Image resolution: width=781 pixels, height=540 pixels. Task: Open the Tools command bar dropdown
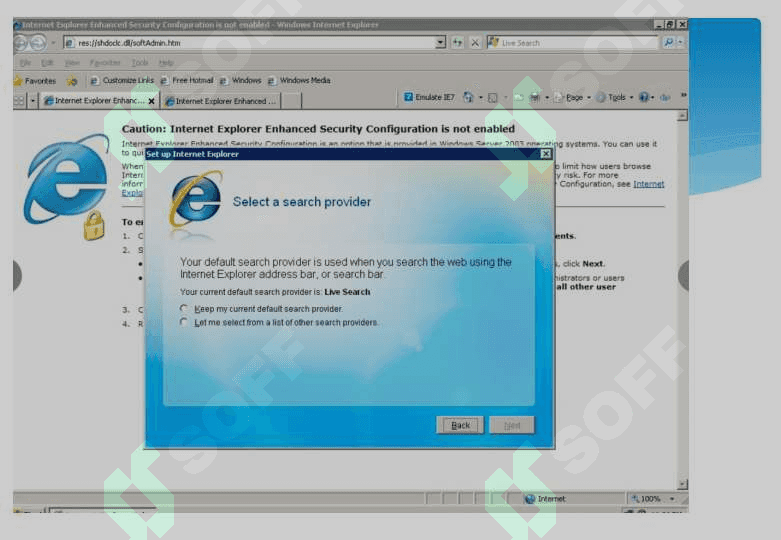[615, 98]
